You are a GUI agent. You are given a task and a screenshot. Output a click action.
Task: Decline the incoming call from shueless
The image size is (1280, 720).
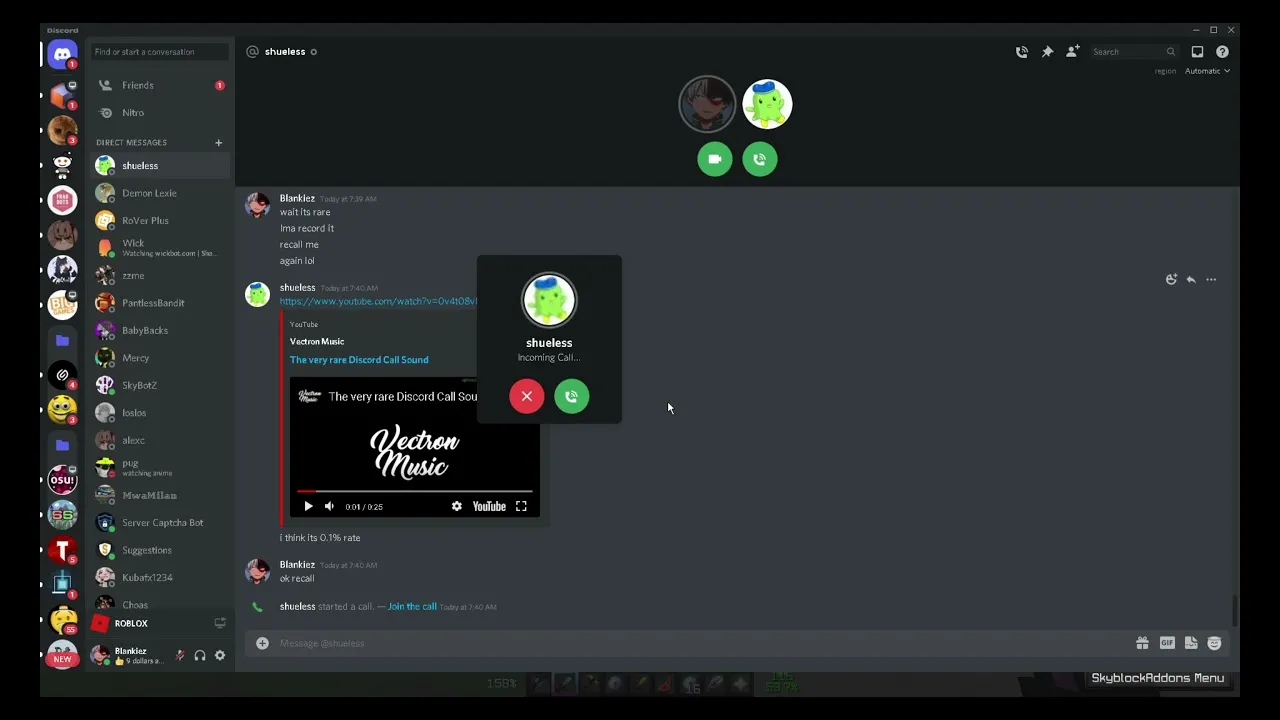(526, 397)
